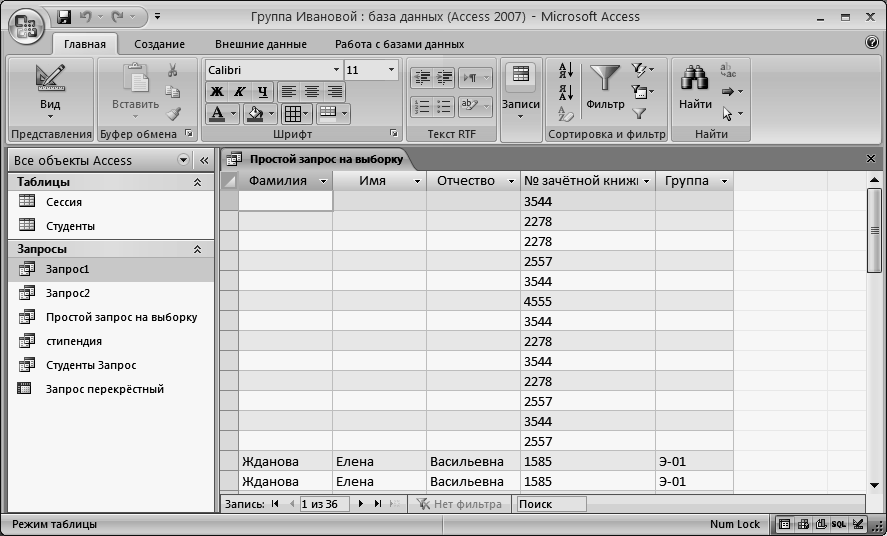Go to last record
Image resolution: width=887 pixels, height=536 pixels.
(x=378, y=504)
